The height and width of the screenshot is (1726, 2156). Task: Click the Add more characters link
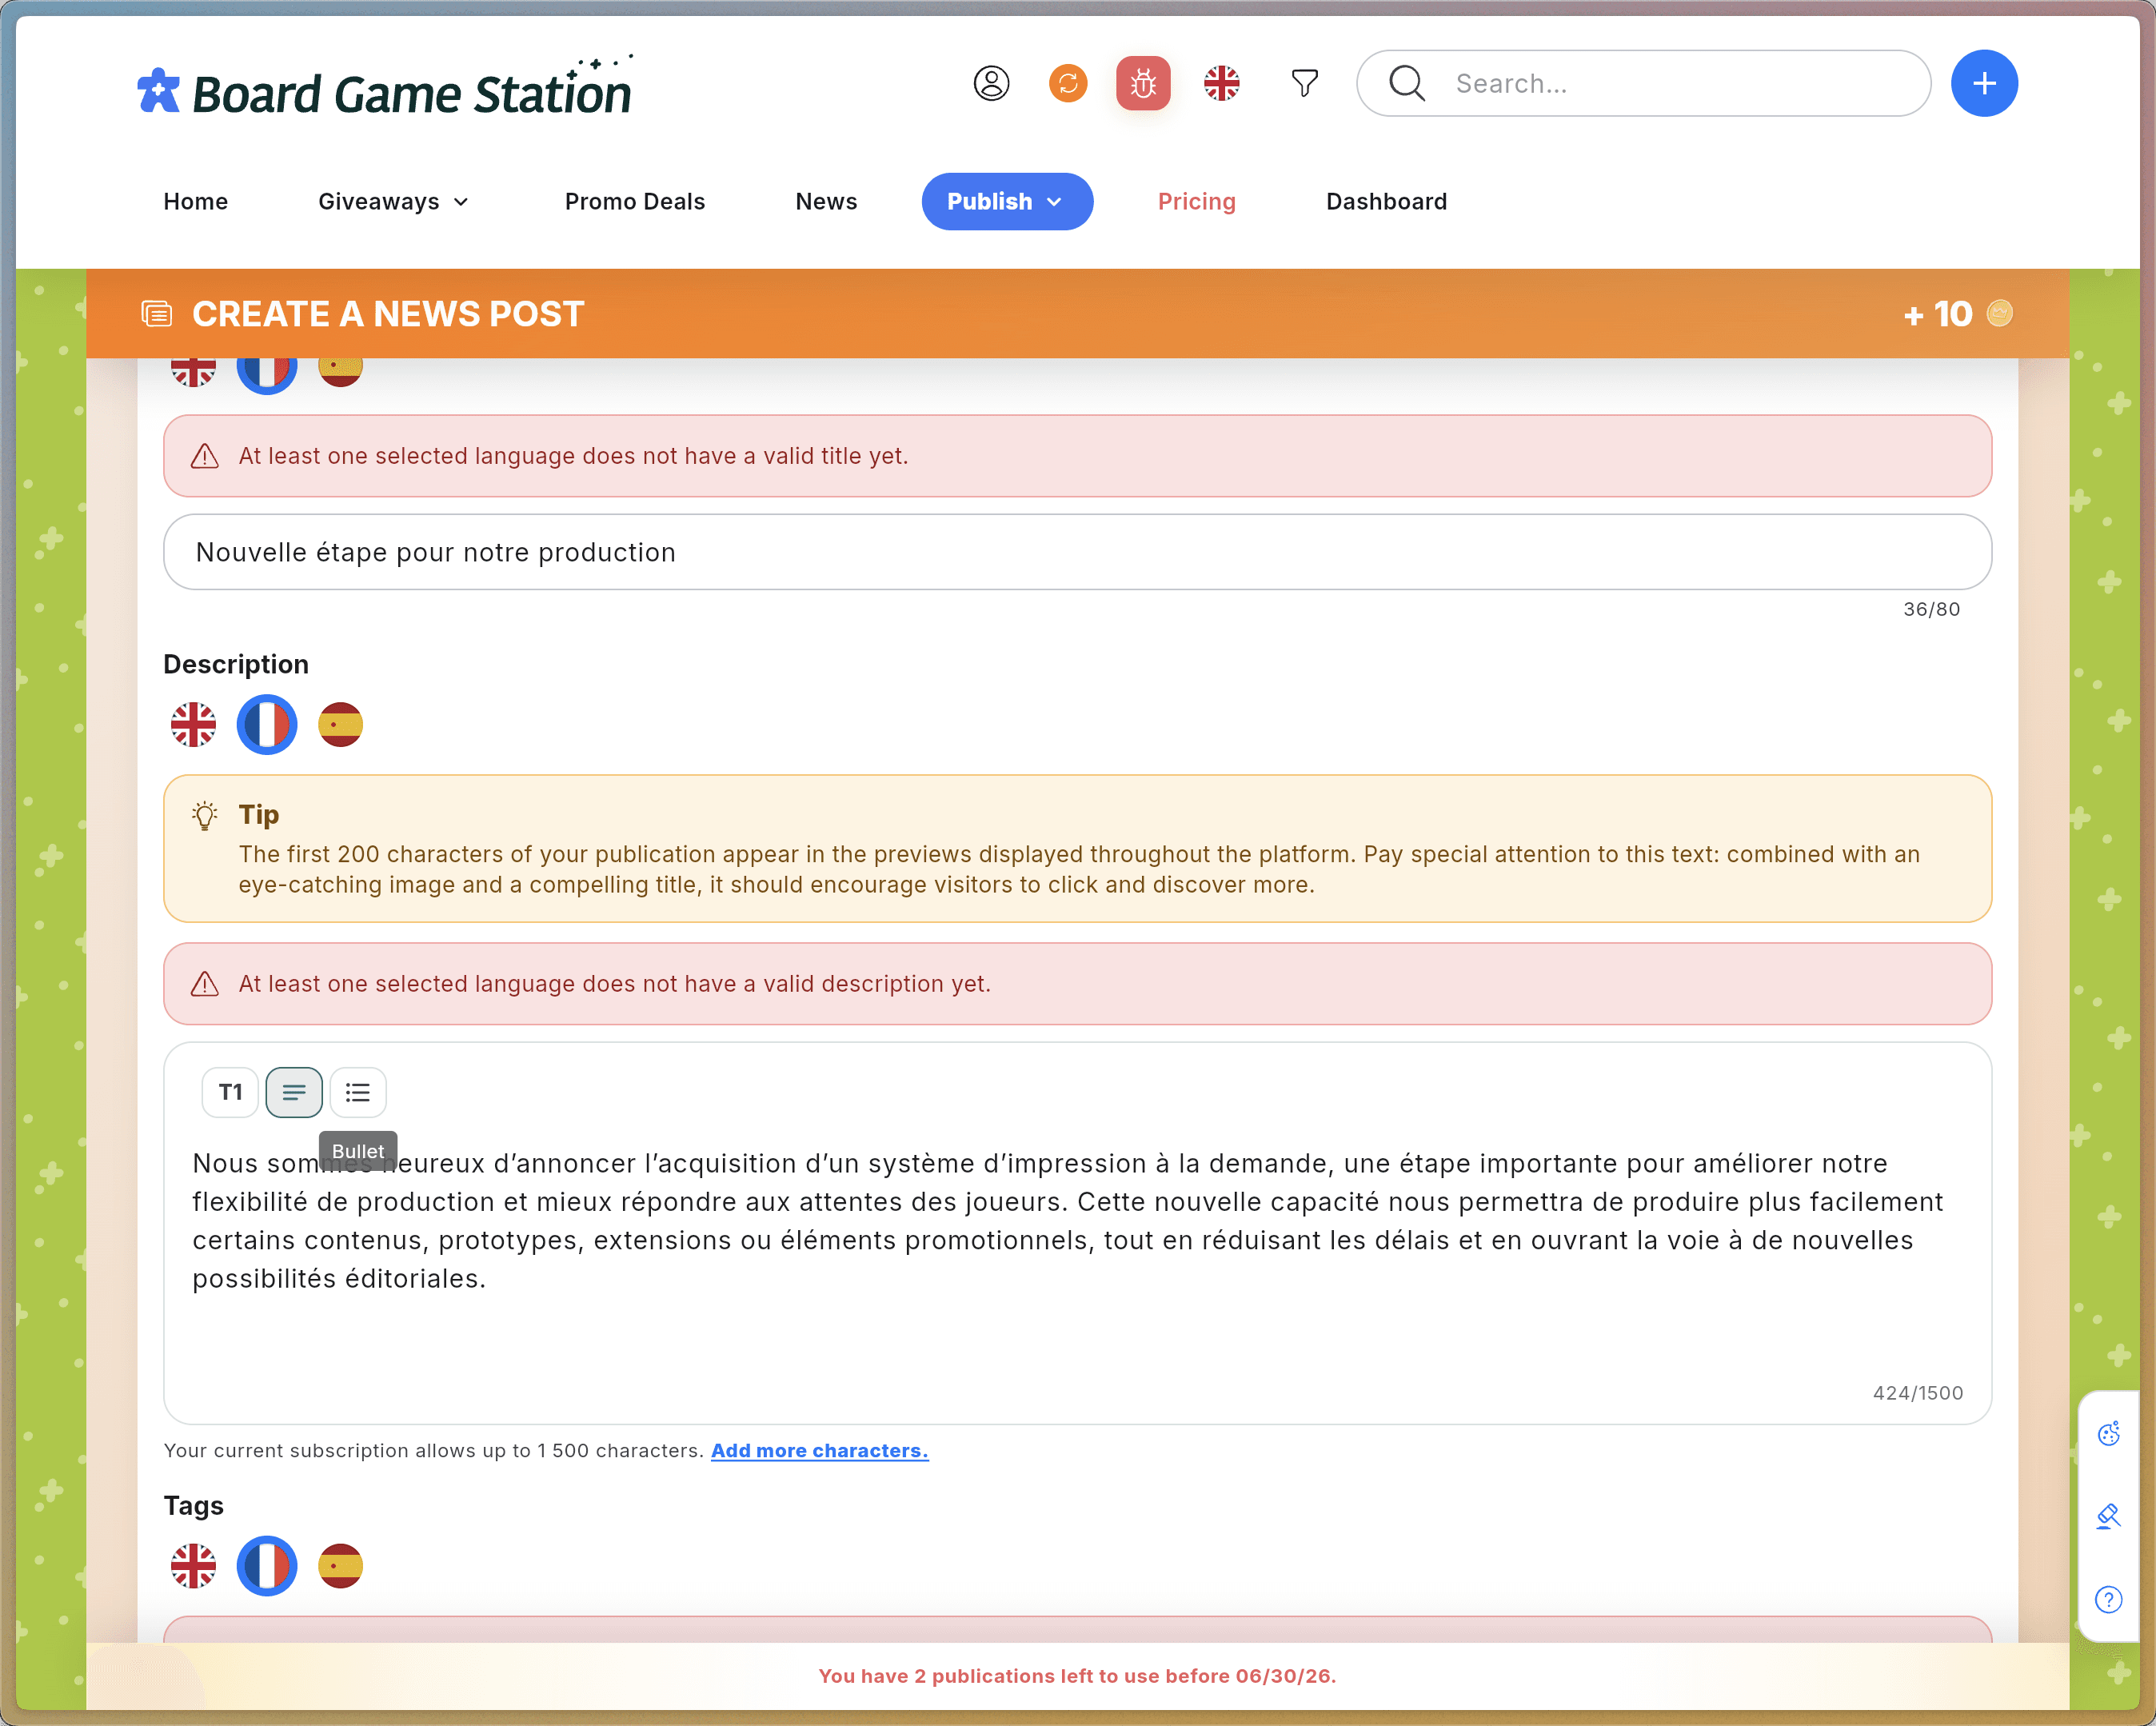click(819, 1450)
